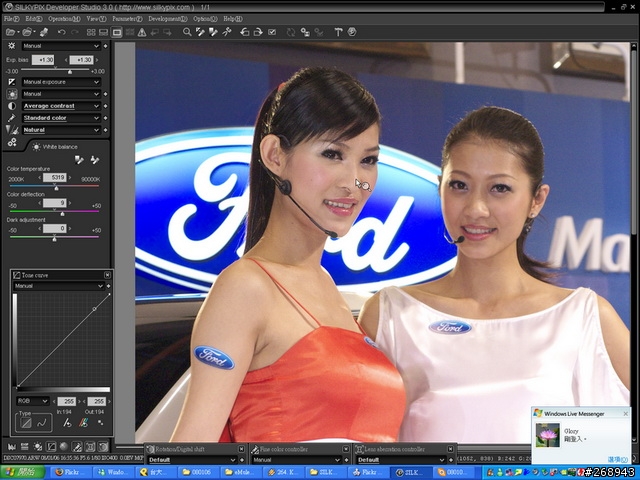Click the Dark adjustment slider handle
Viewport: 640px width, 480px height.
pyautogui.click(x=54, y=238)
